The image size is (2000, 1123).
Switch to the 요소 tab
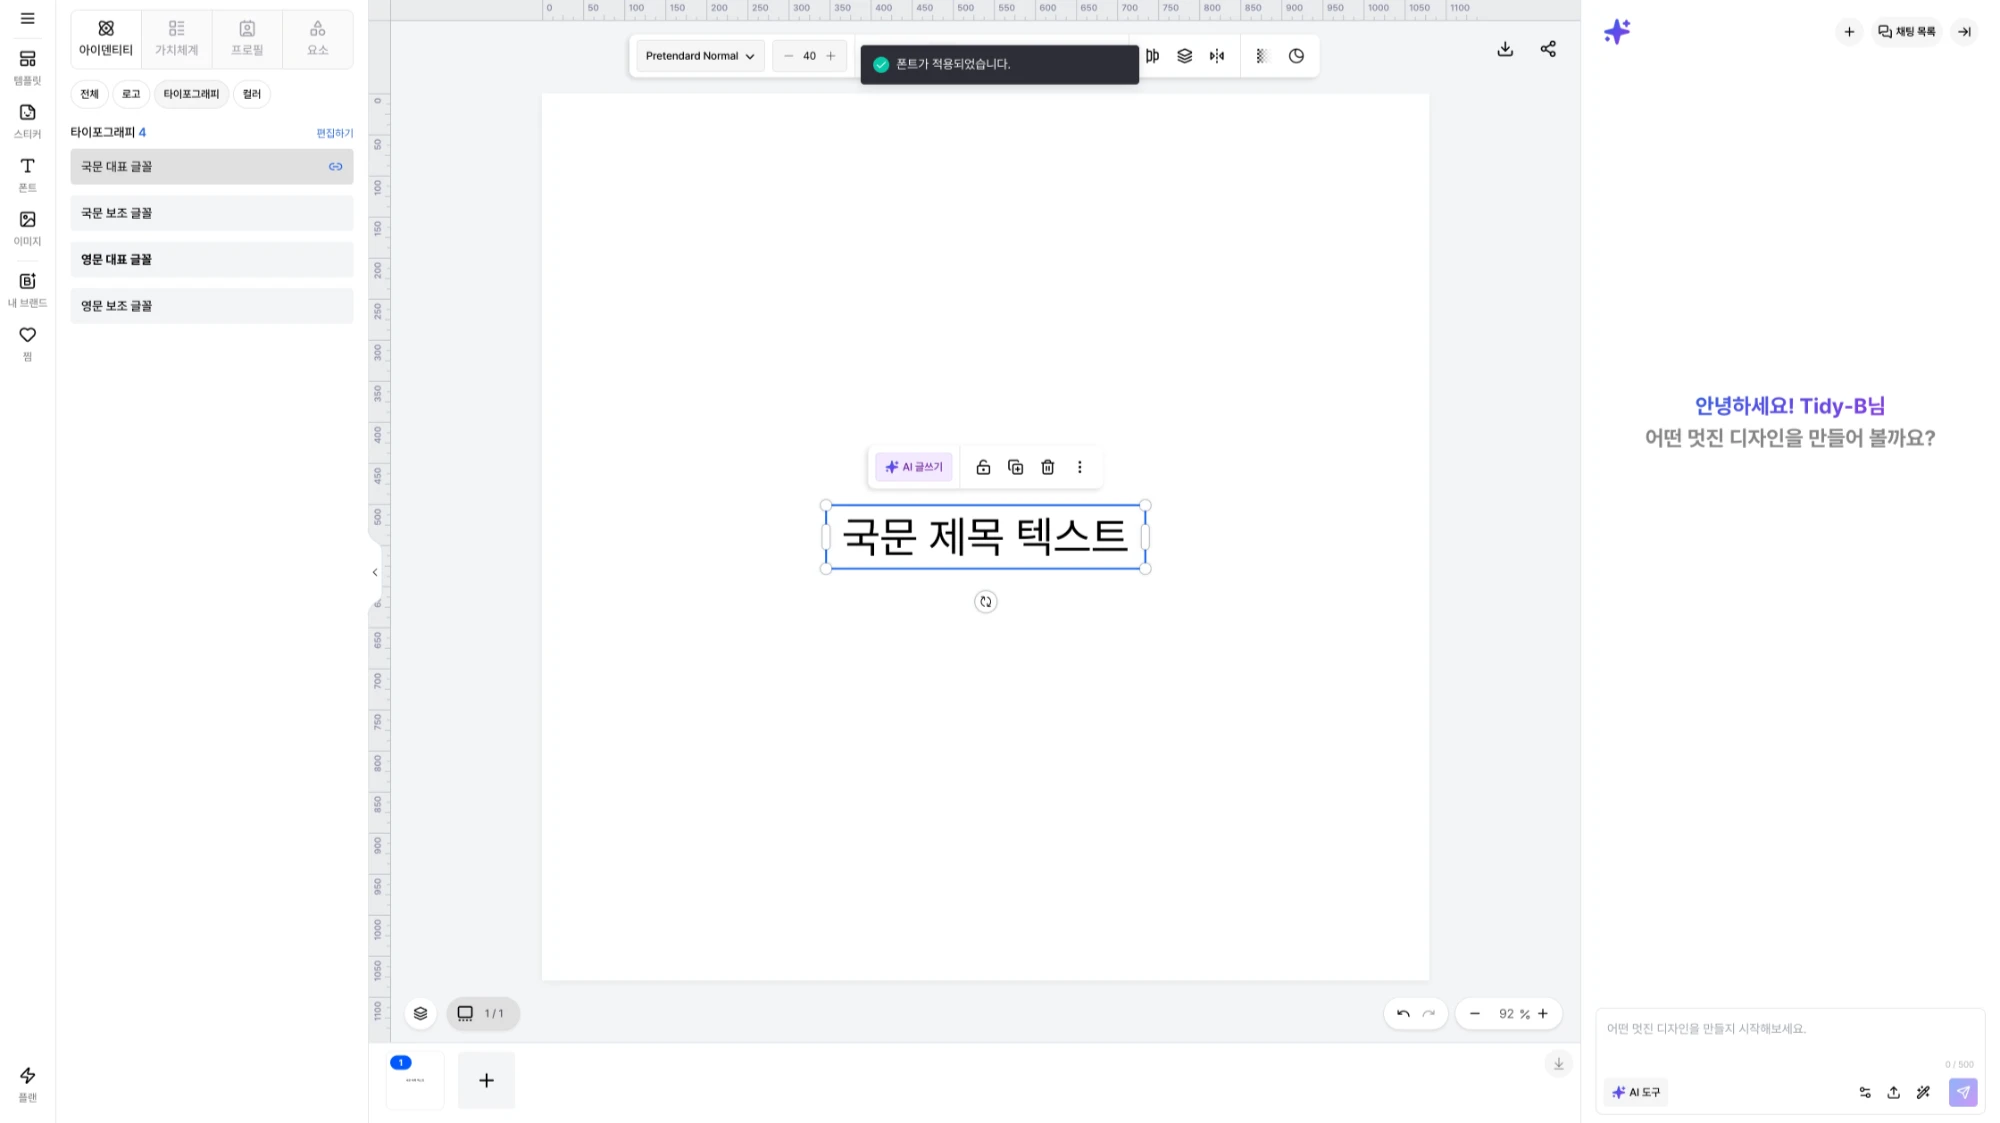click(318, 38)
